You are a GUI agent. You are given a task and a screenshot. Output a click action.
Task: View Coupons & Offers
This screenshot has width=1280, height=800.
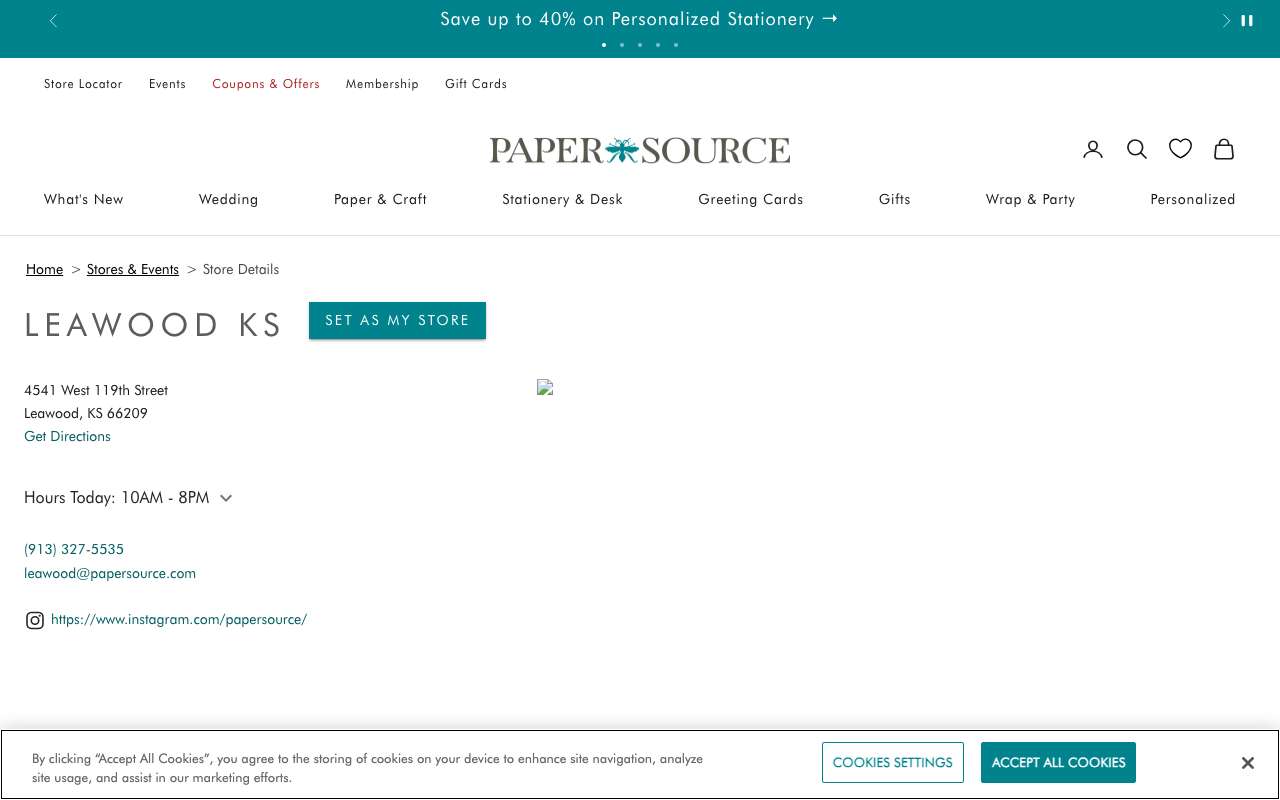point(266,84)
